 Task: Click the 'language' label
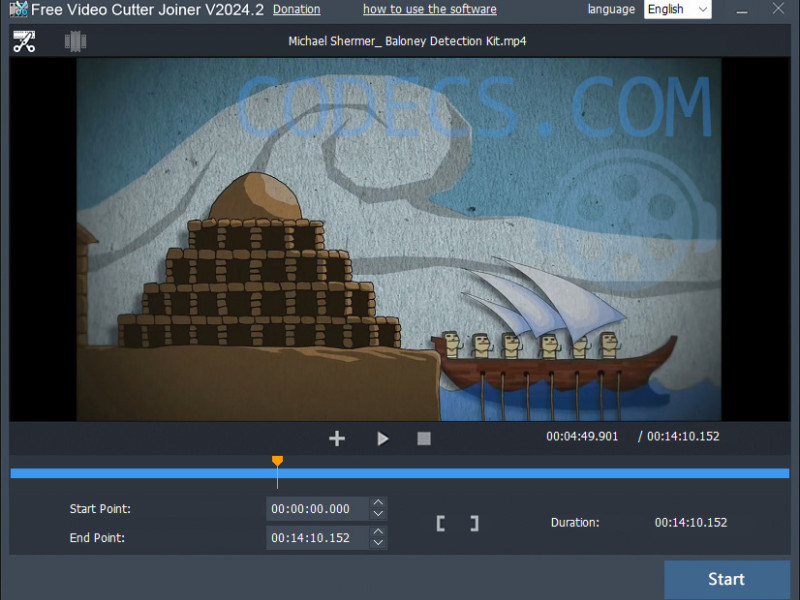pos(611,9)
